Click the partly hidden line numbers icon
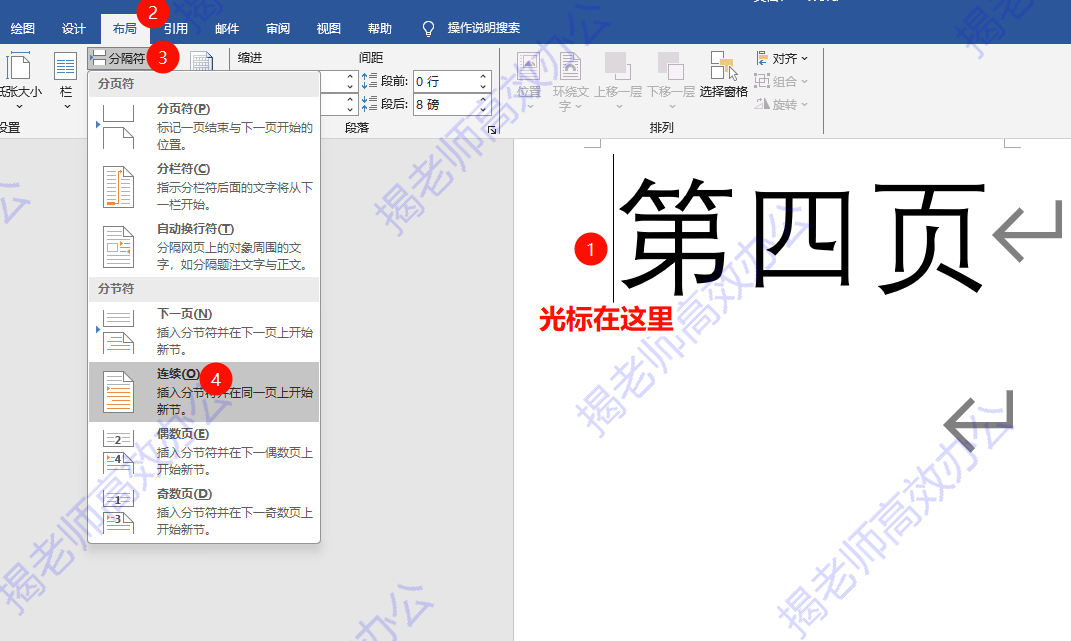 click(201, 61)
